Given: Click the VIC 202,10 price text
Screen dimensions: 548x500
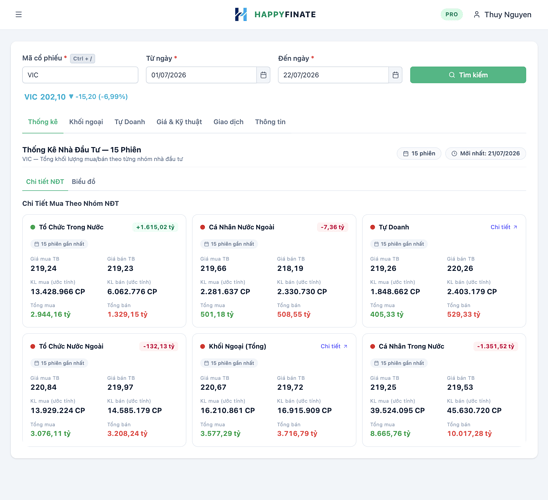Looking at the screenshot, I should tap(45, 97).
